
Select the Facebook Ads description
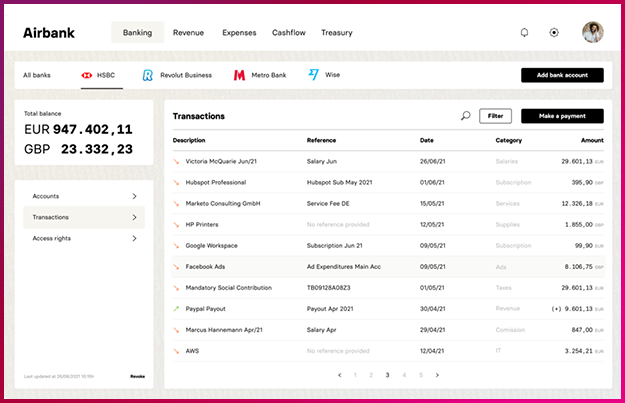tap(205, 267)
